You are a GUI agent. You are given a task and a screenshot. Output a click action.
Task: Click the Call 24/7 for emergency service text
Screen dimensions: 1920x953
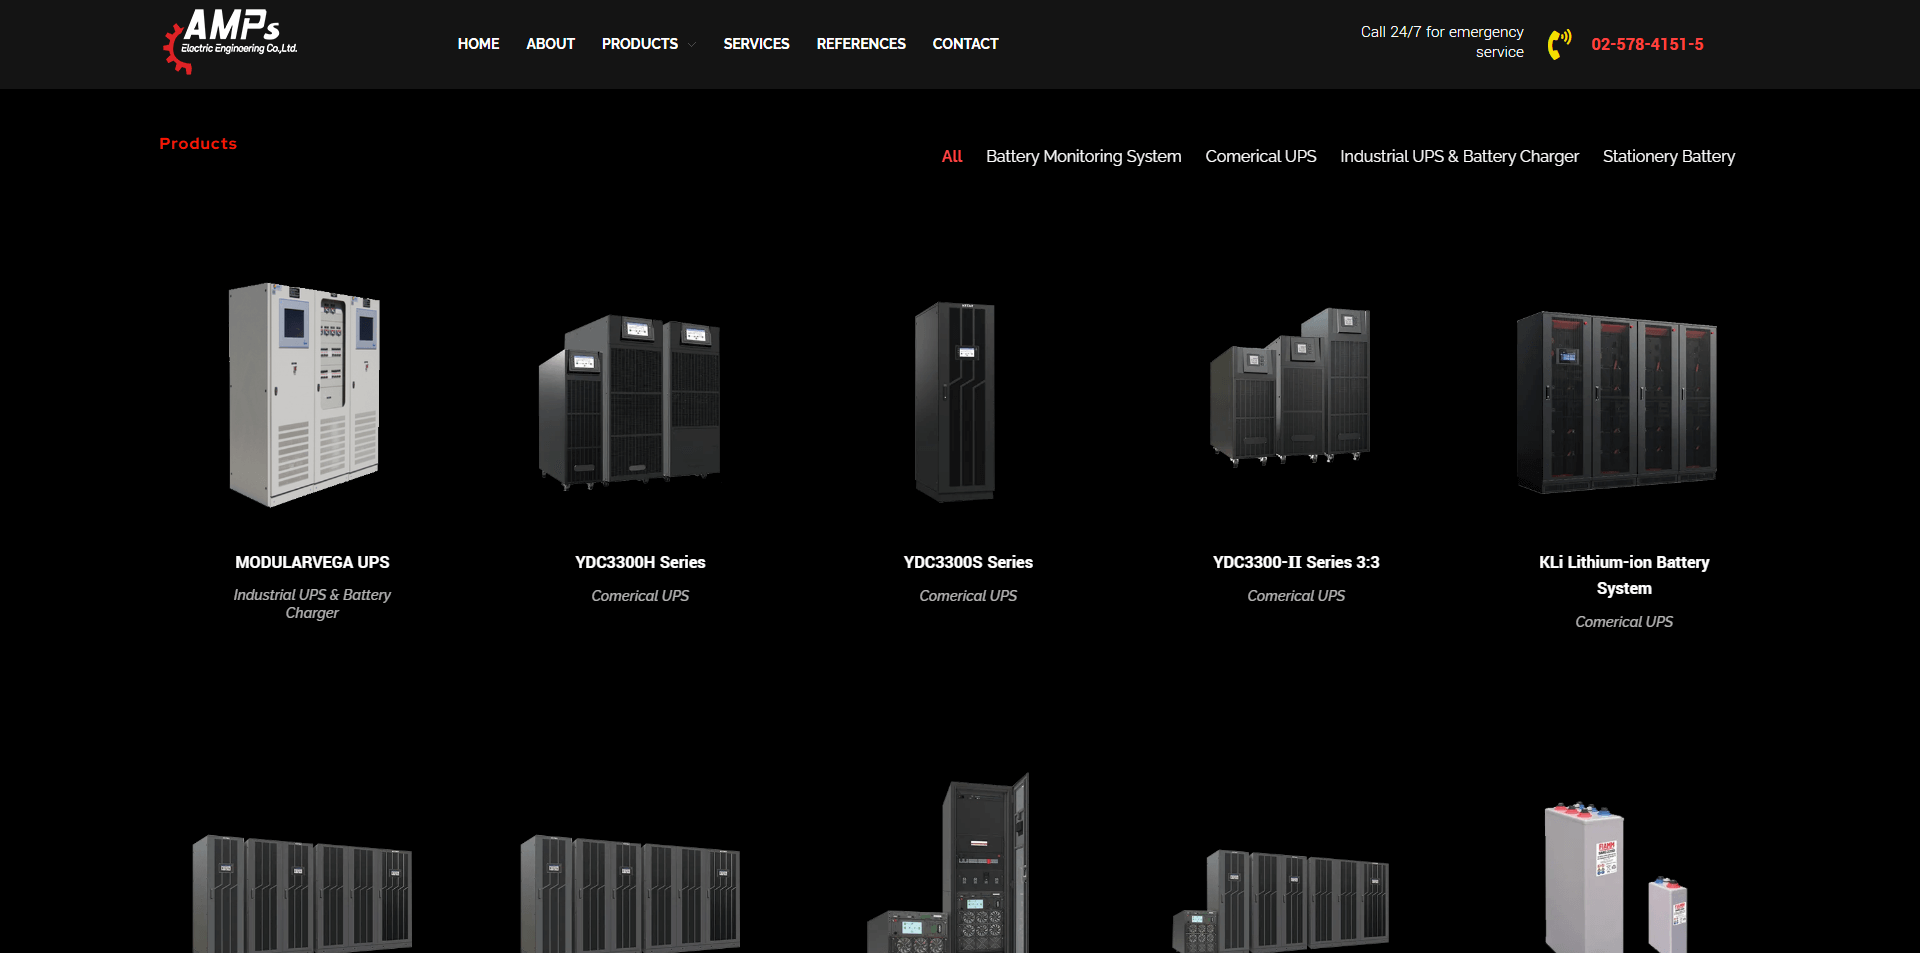(1442, 42)
